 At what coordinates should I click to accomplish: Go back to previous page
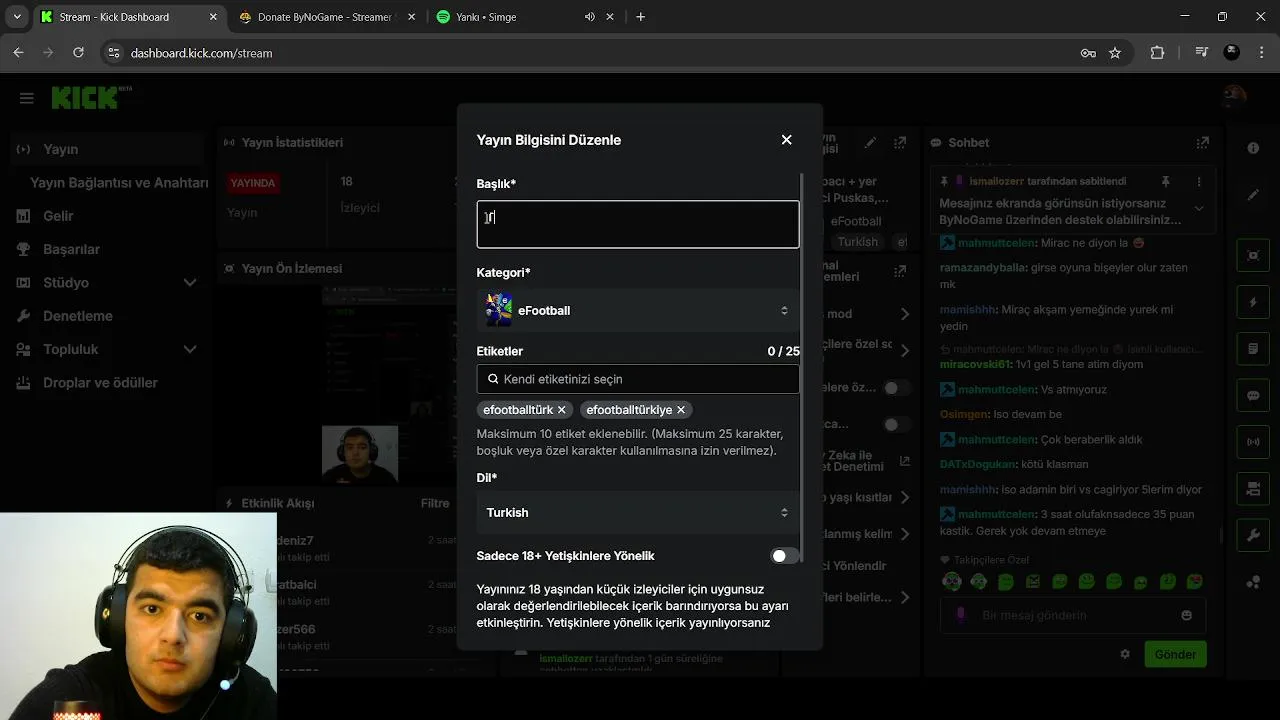18,53
